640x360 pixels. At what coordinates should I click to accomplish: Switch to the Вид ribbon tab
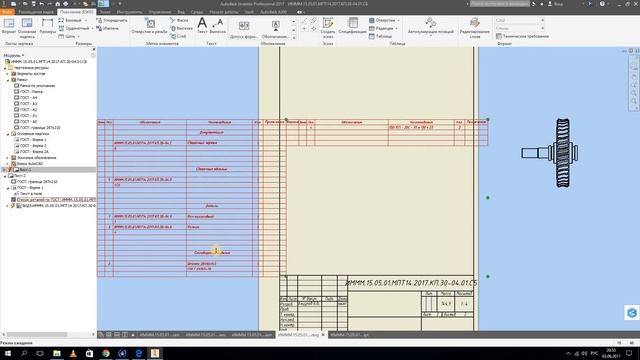coord(181,12)
